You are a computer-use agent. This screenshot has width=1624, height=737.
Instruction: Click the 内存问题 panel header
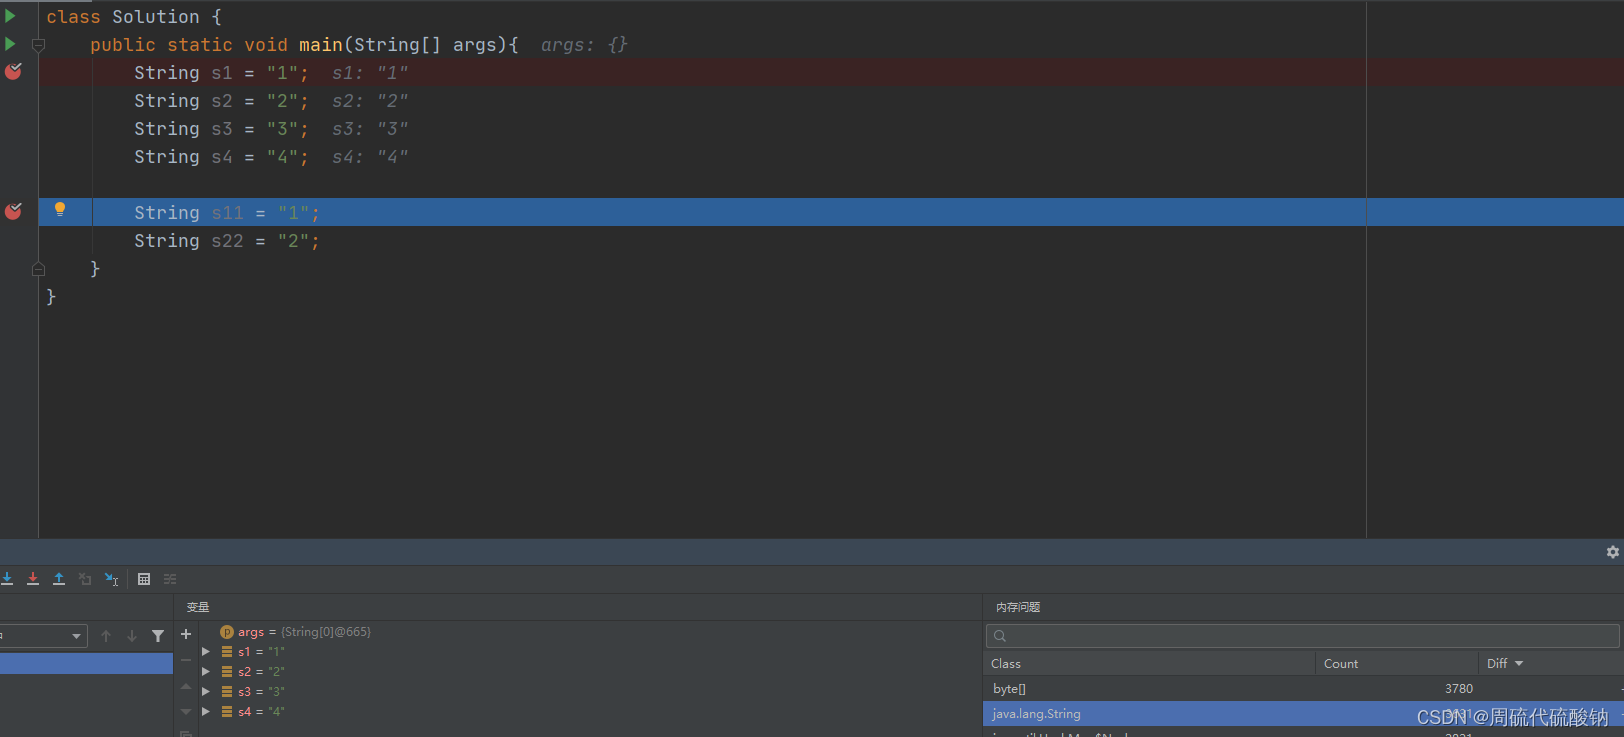(x=1018, y=607)
